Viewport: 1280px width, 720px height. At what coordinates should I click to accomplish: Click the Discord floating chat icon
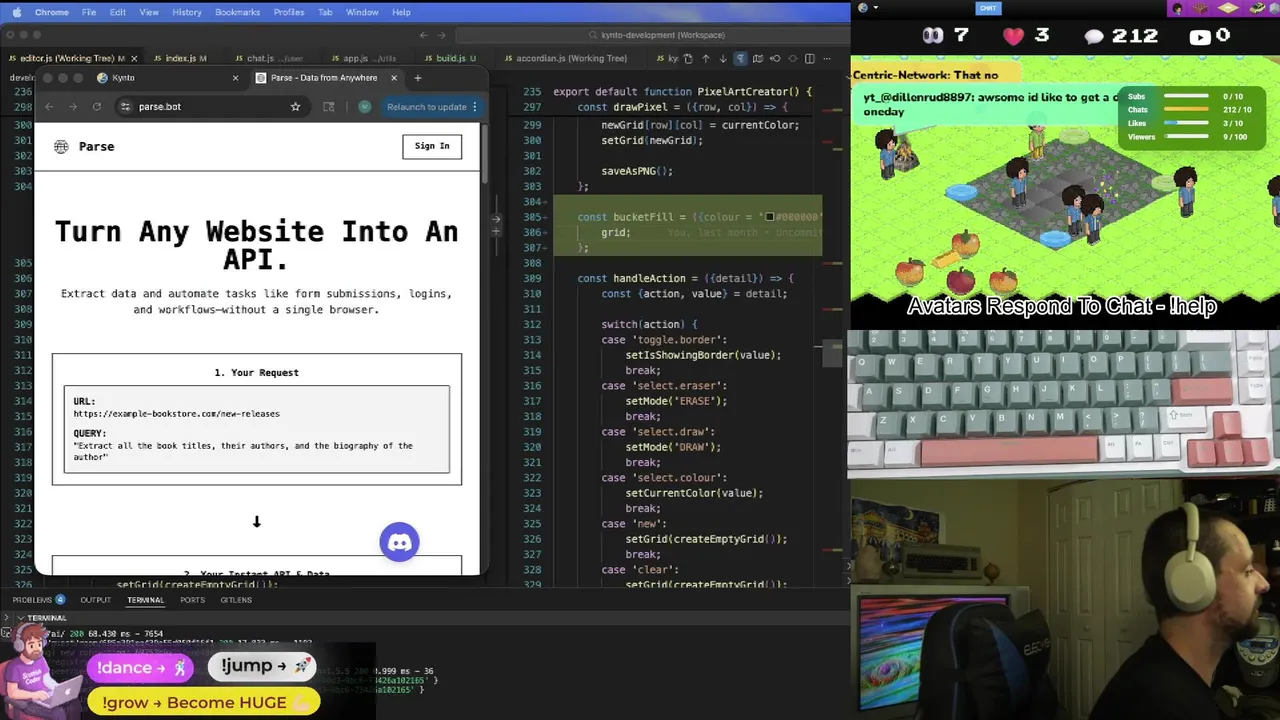(x=399, y=542)
